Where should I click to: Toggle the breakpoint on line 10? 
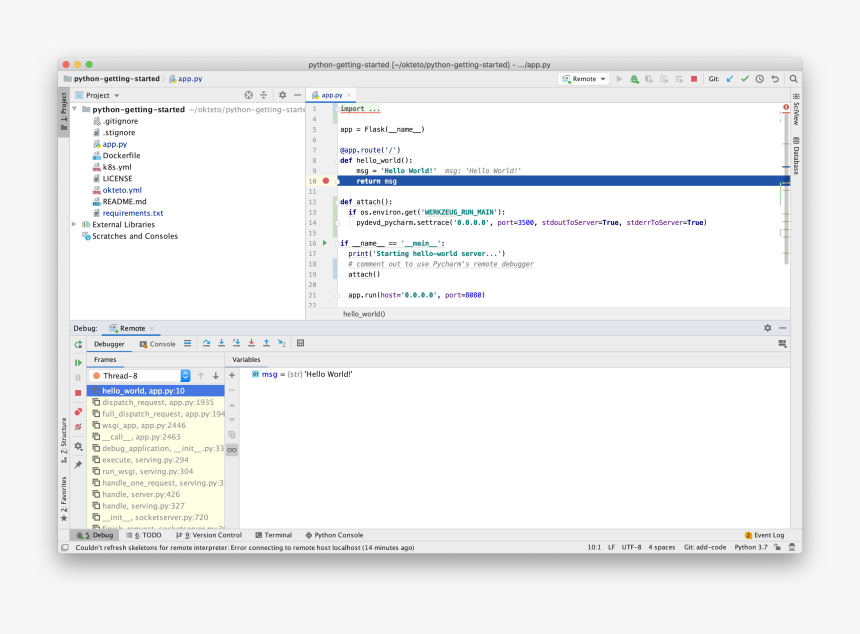point(326,181)
